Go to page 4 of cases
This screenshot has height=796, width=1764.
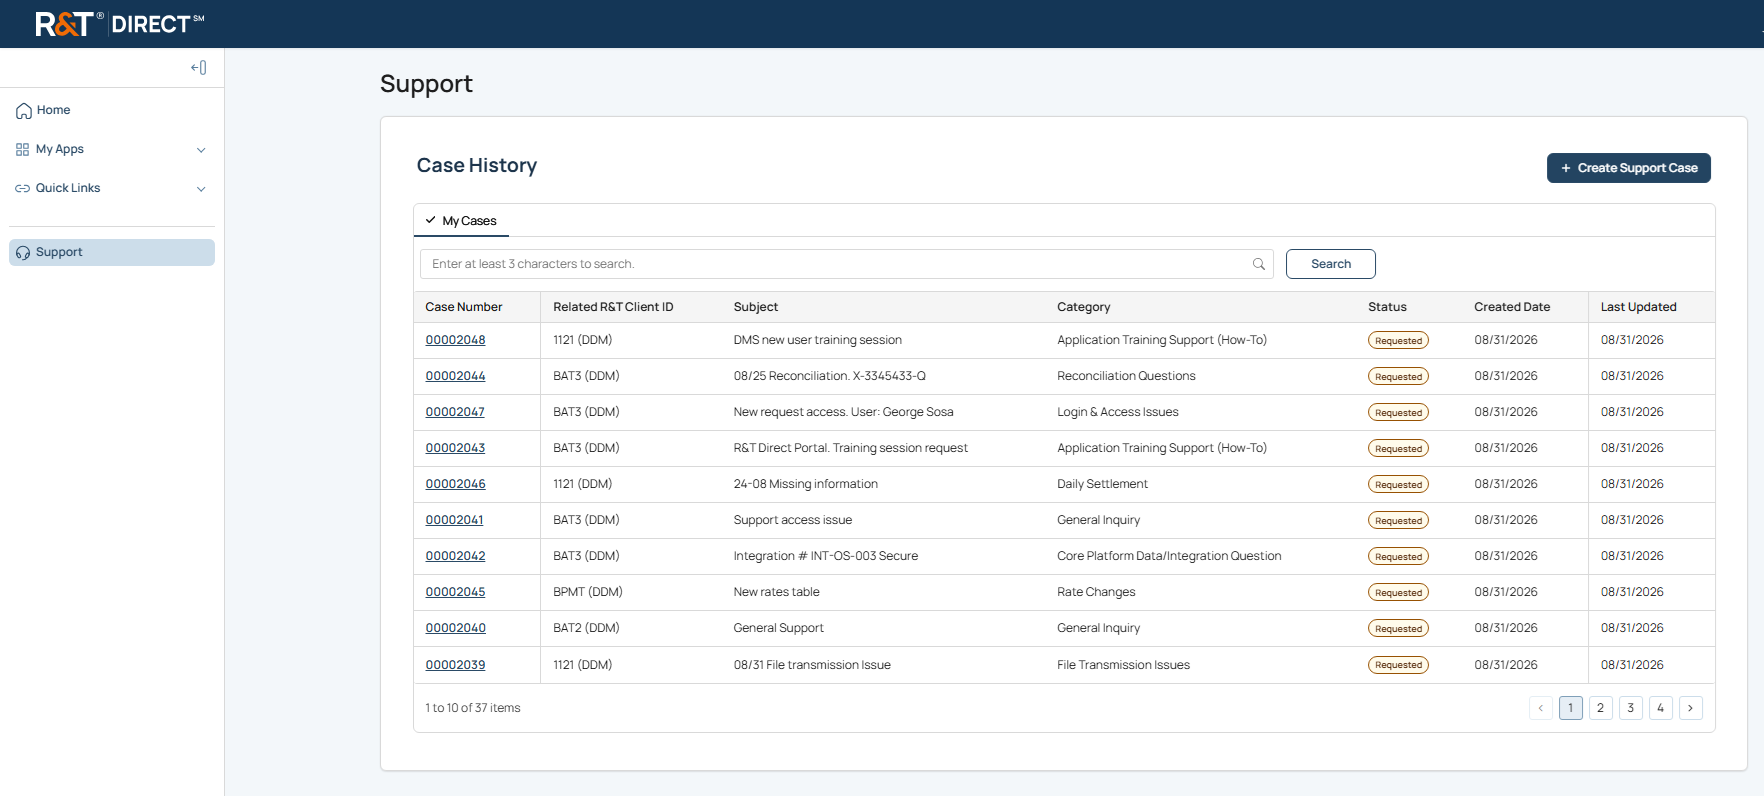point(1660,708)
